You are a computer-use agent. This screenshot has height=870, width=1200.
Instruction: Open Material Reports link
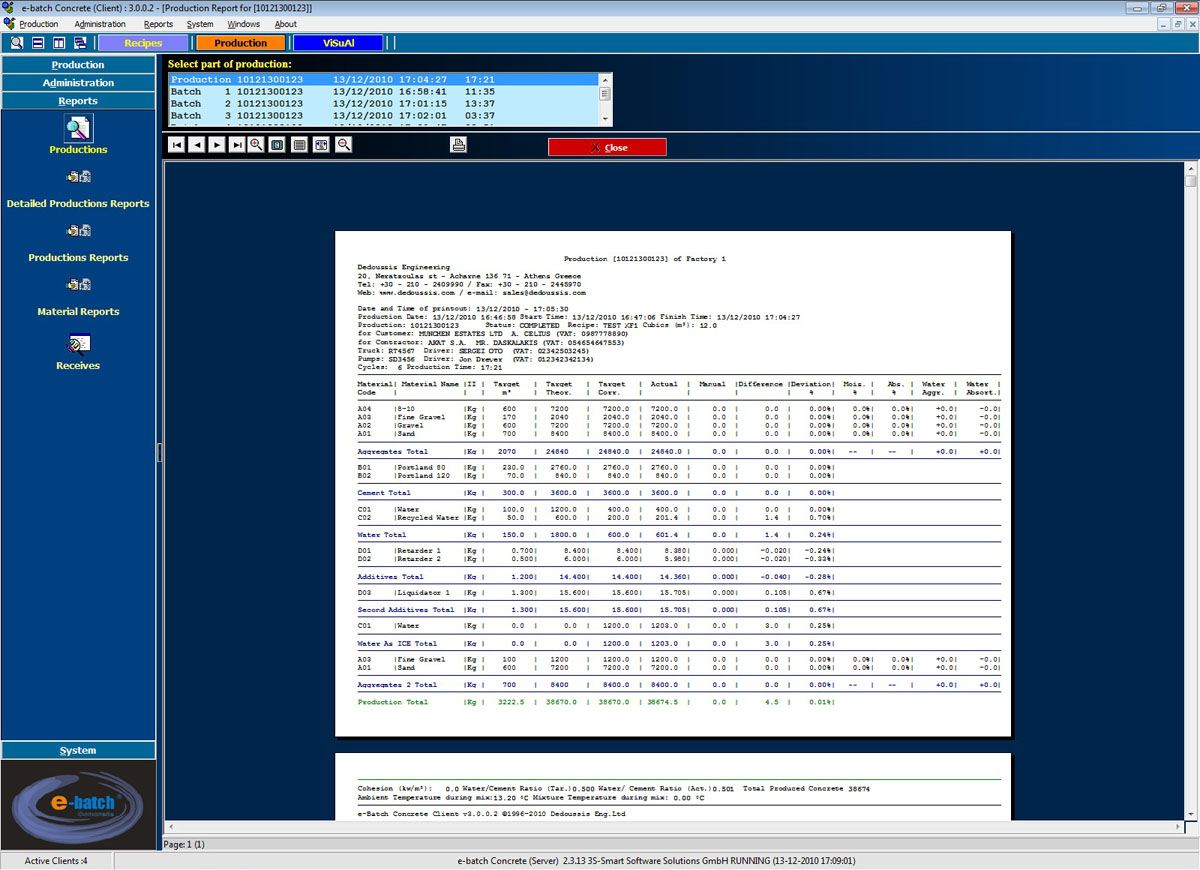pos(78,312)
